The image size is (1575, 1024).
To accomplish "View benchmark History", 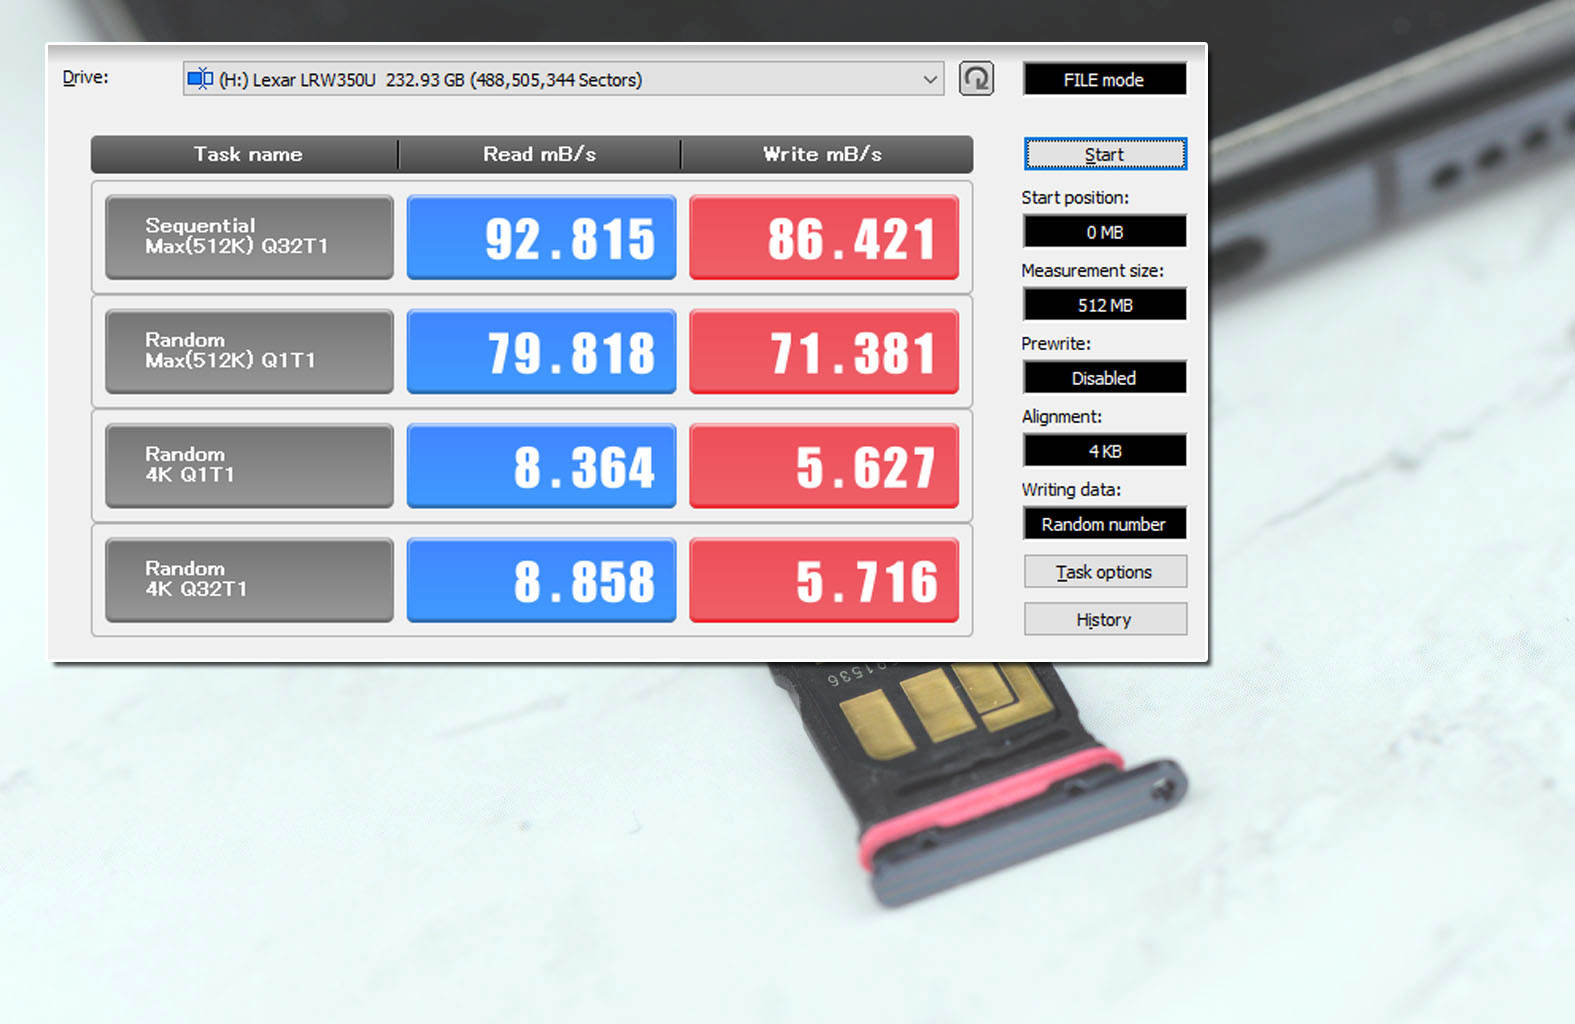I will (1104, 620).
